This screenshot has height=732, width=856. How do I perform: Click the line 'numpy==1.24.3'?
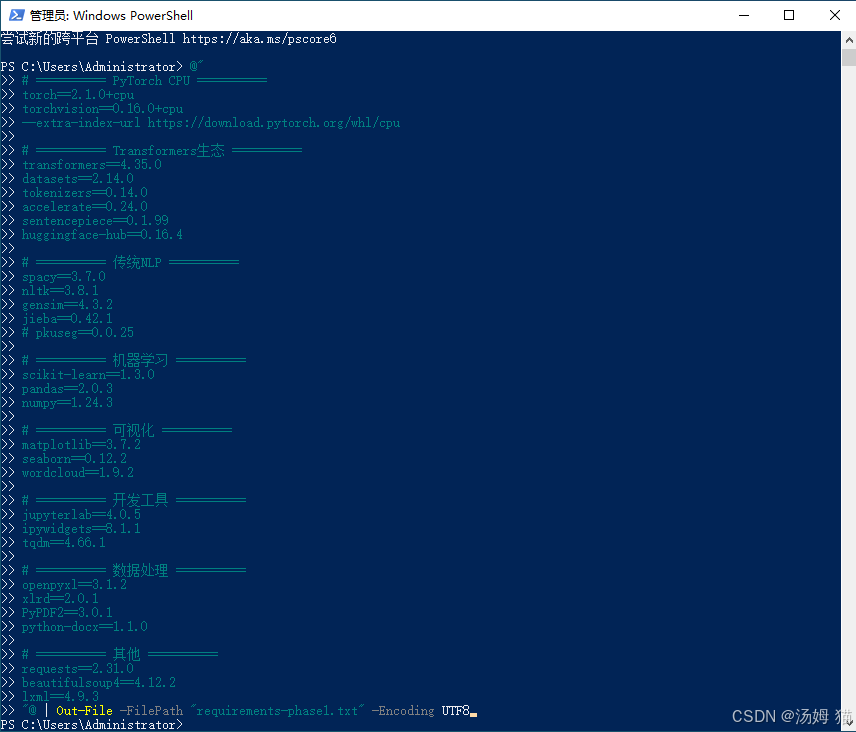tap(67, 403)
